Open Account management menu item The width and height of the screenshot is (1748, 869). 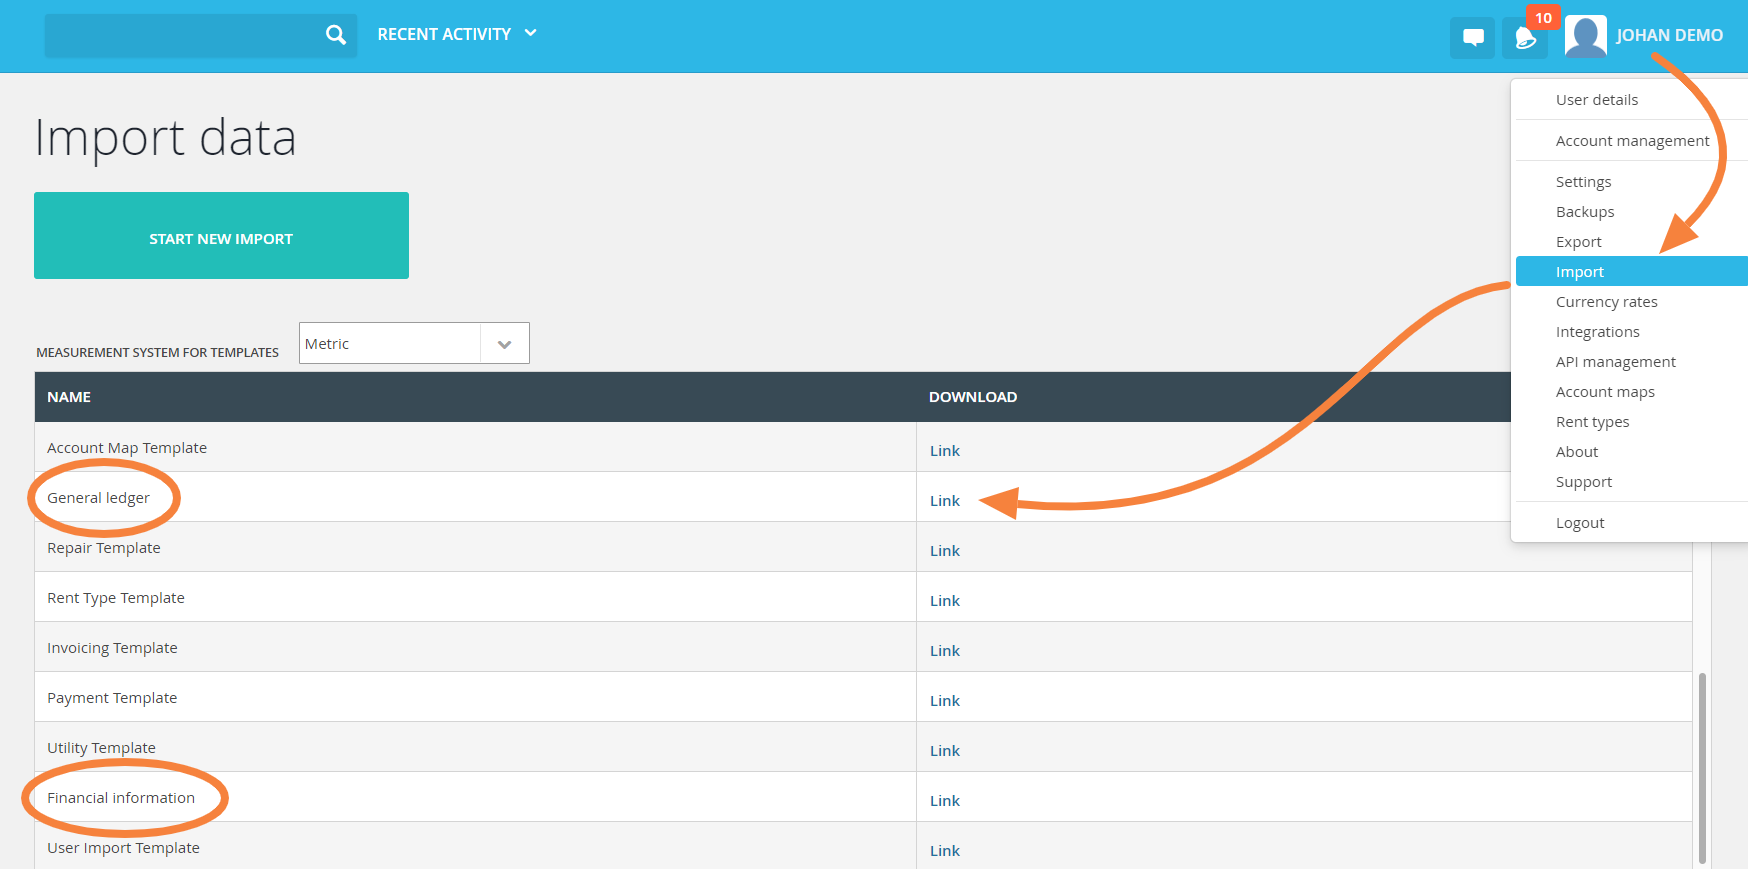(x=1631, y=141)
